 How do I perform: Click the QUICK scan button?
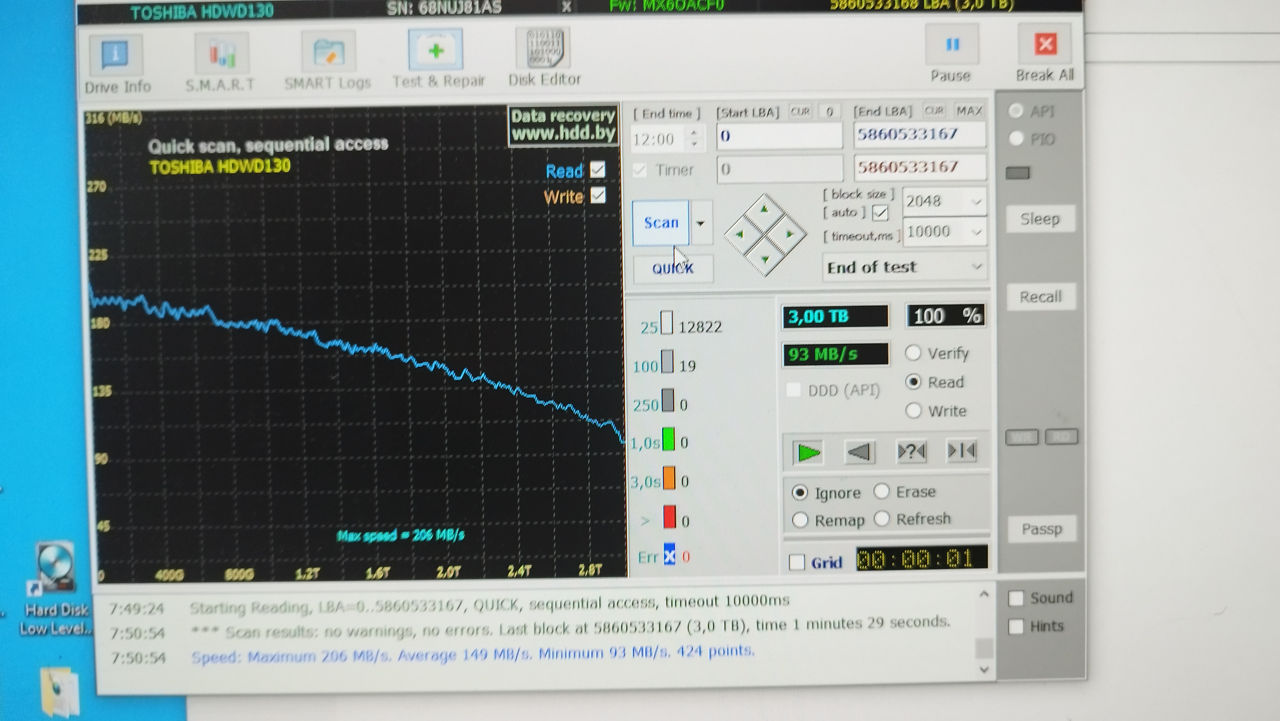tap(673, 268)
